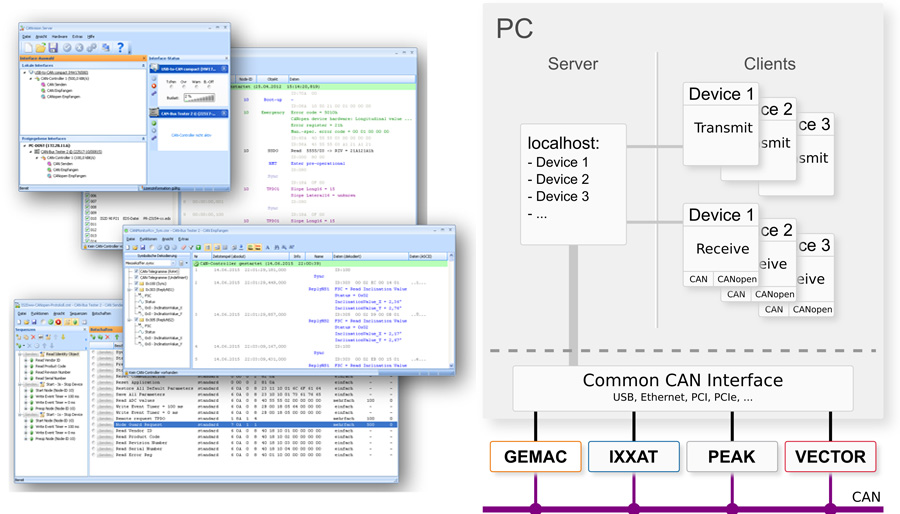The width and height of the screenshot is (900, 514).
Task: Click the VECTOR interface box
Action: 830,457
